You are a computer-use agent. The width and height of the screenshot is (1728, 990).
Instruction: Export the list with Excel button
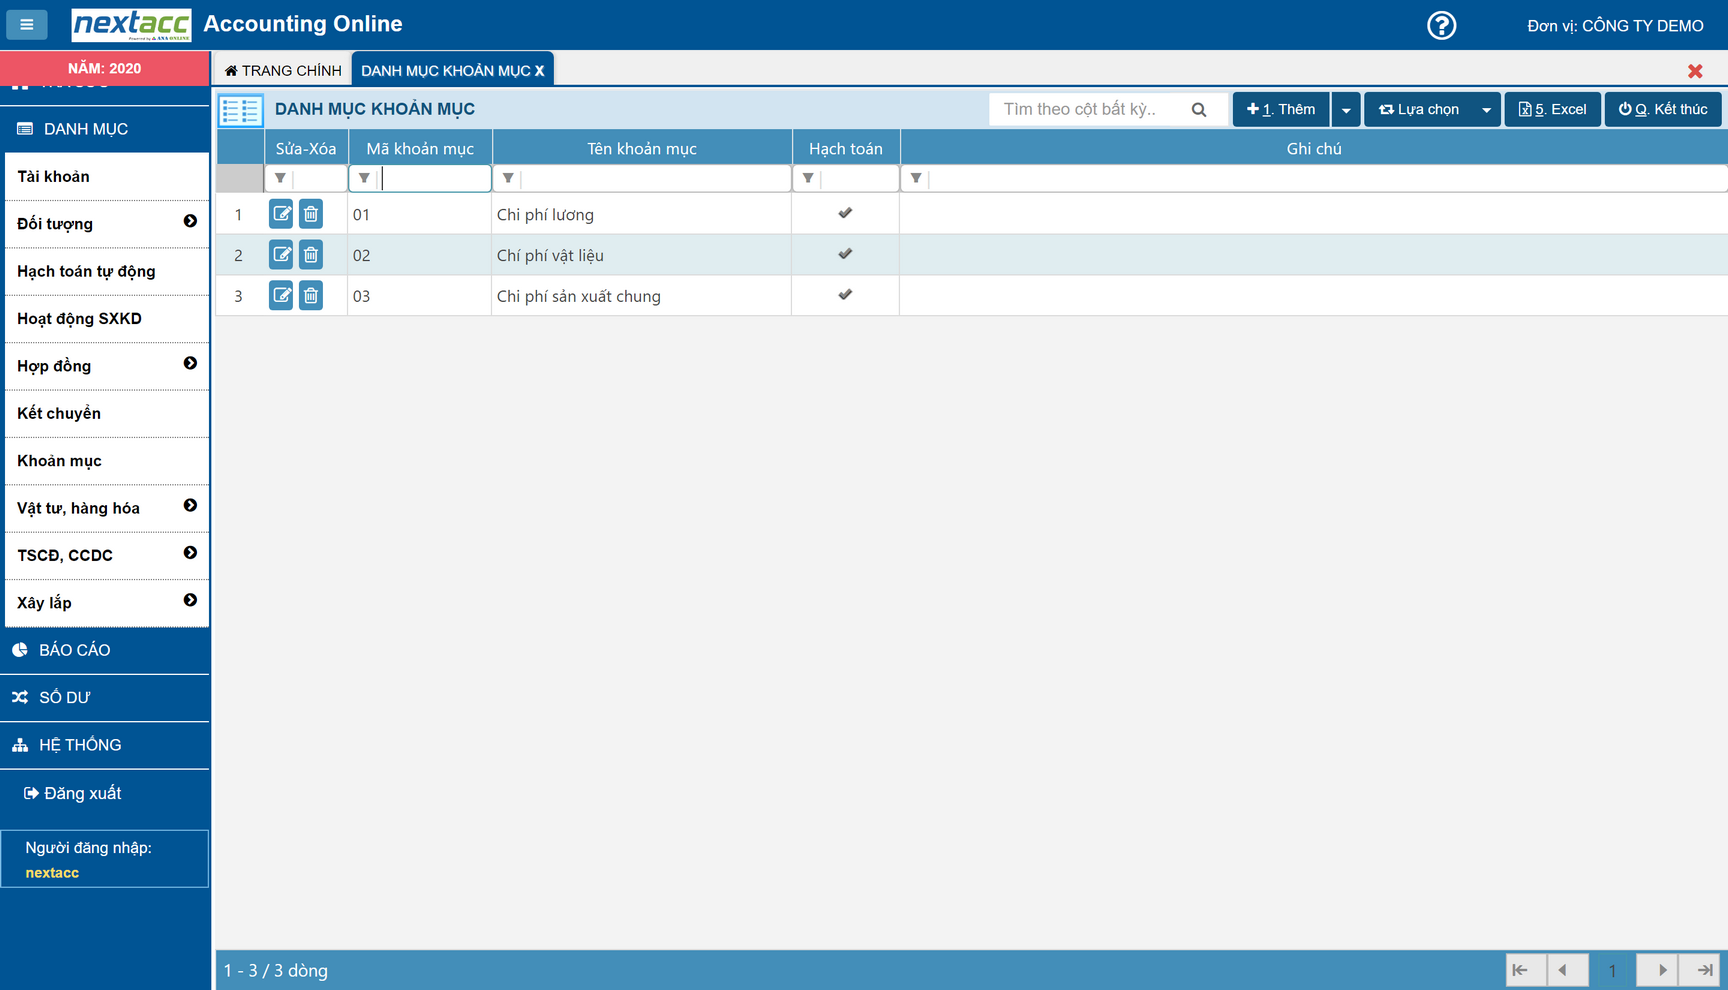point(1552,110)
